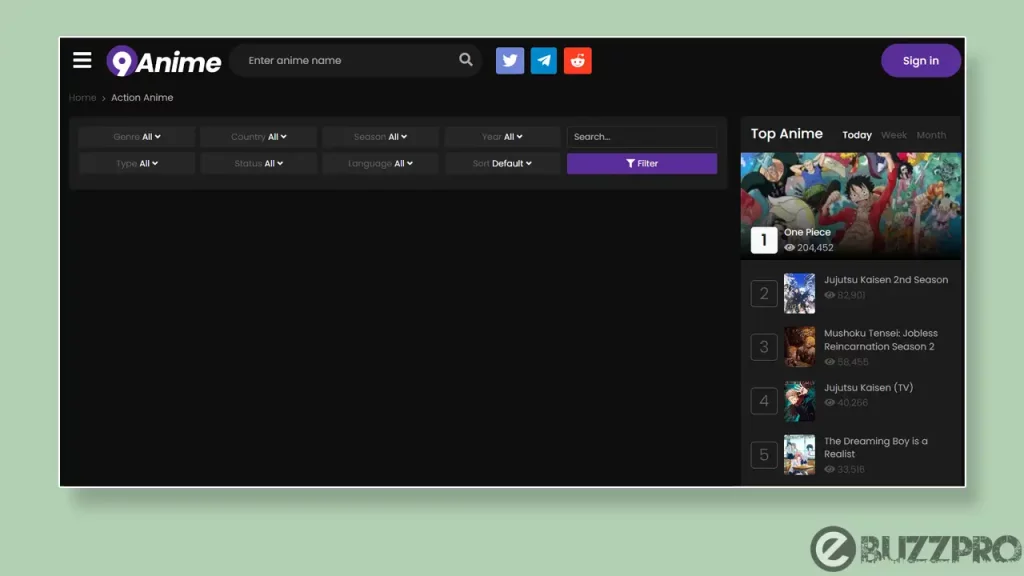Viewport: 1024px width, 576px height.
Task: Click the Action Anime breadcrumb text
Action: pyautogui.click(x=142, y=97)
